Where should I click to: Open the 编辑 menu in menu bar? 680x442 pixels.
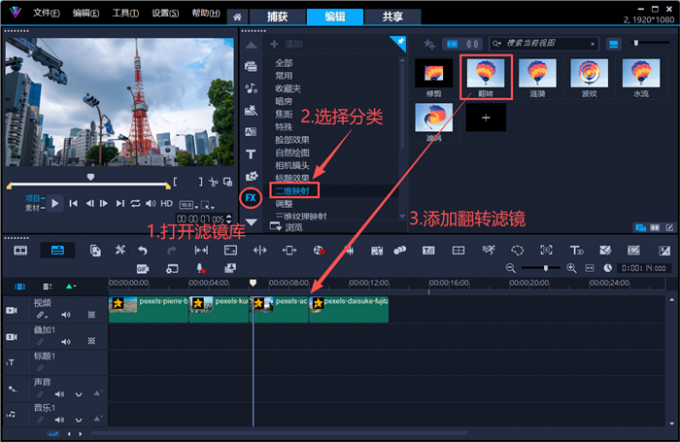coord(86,13)
